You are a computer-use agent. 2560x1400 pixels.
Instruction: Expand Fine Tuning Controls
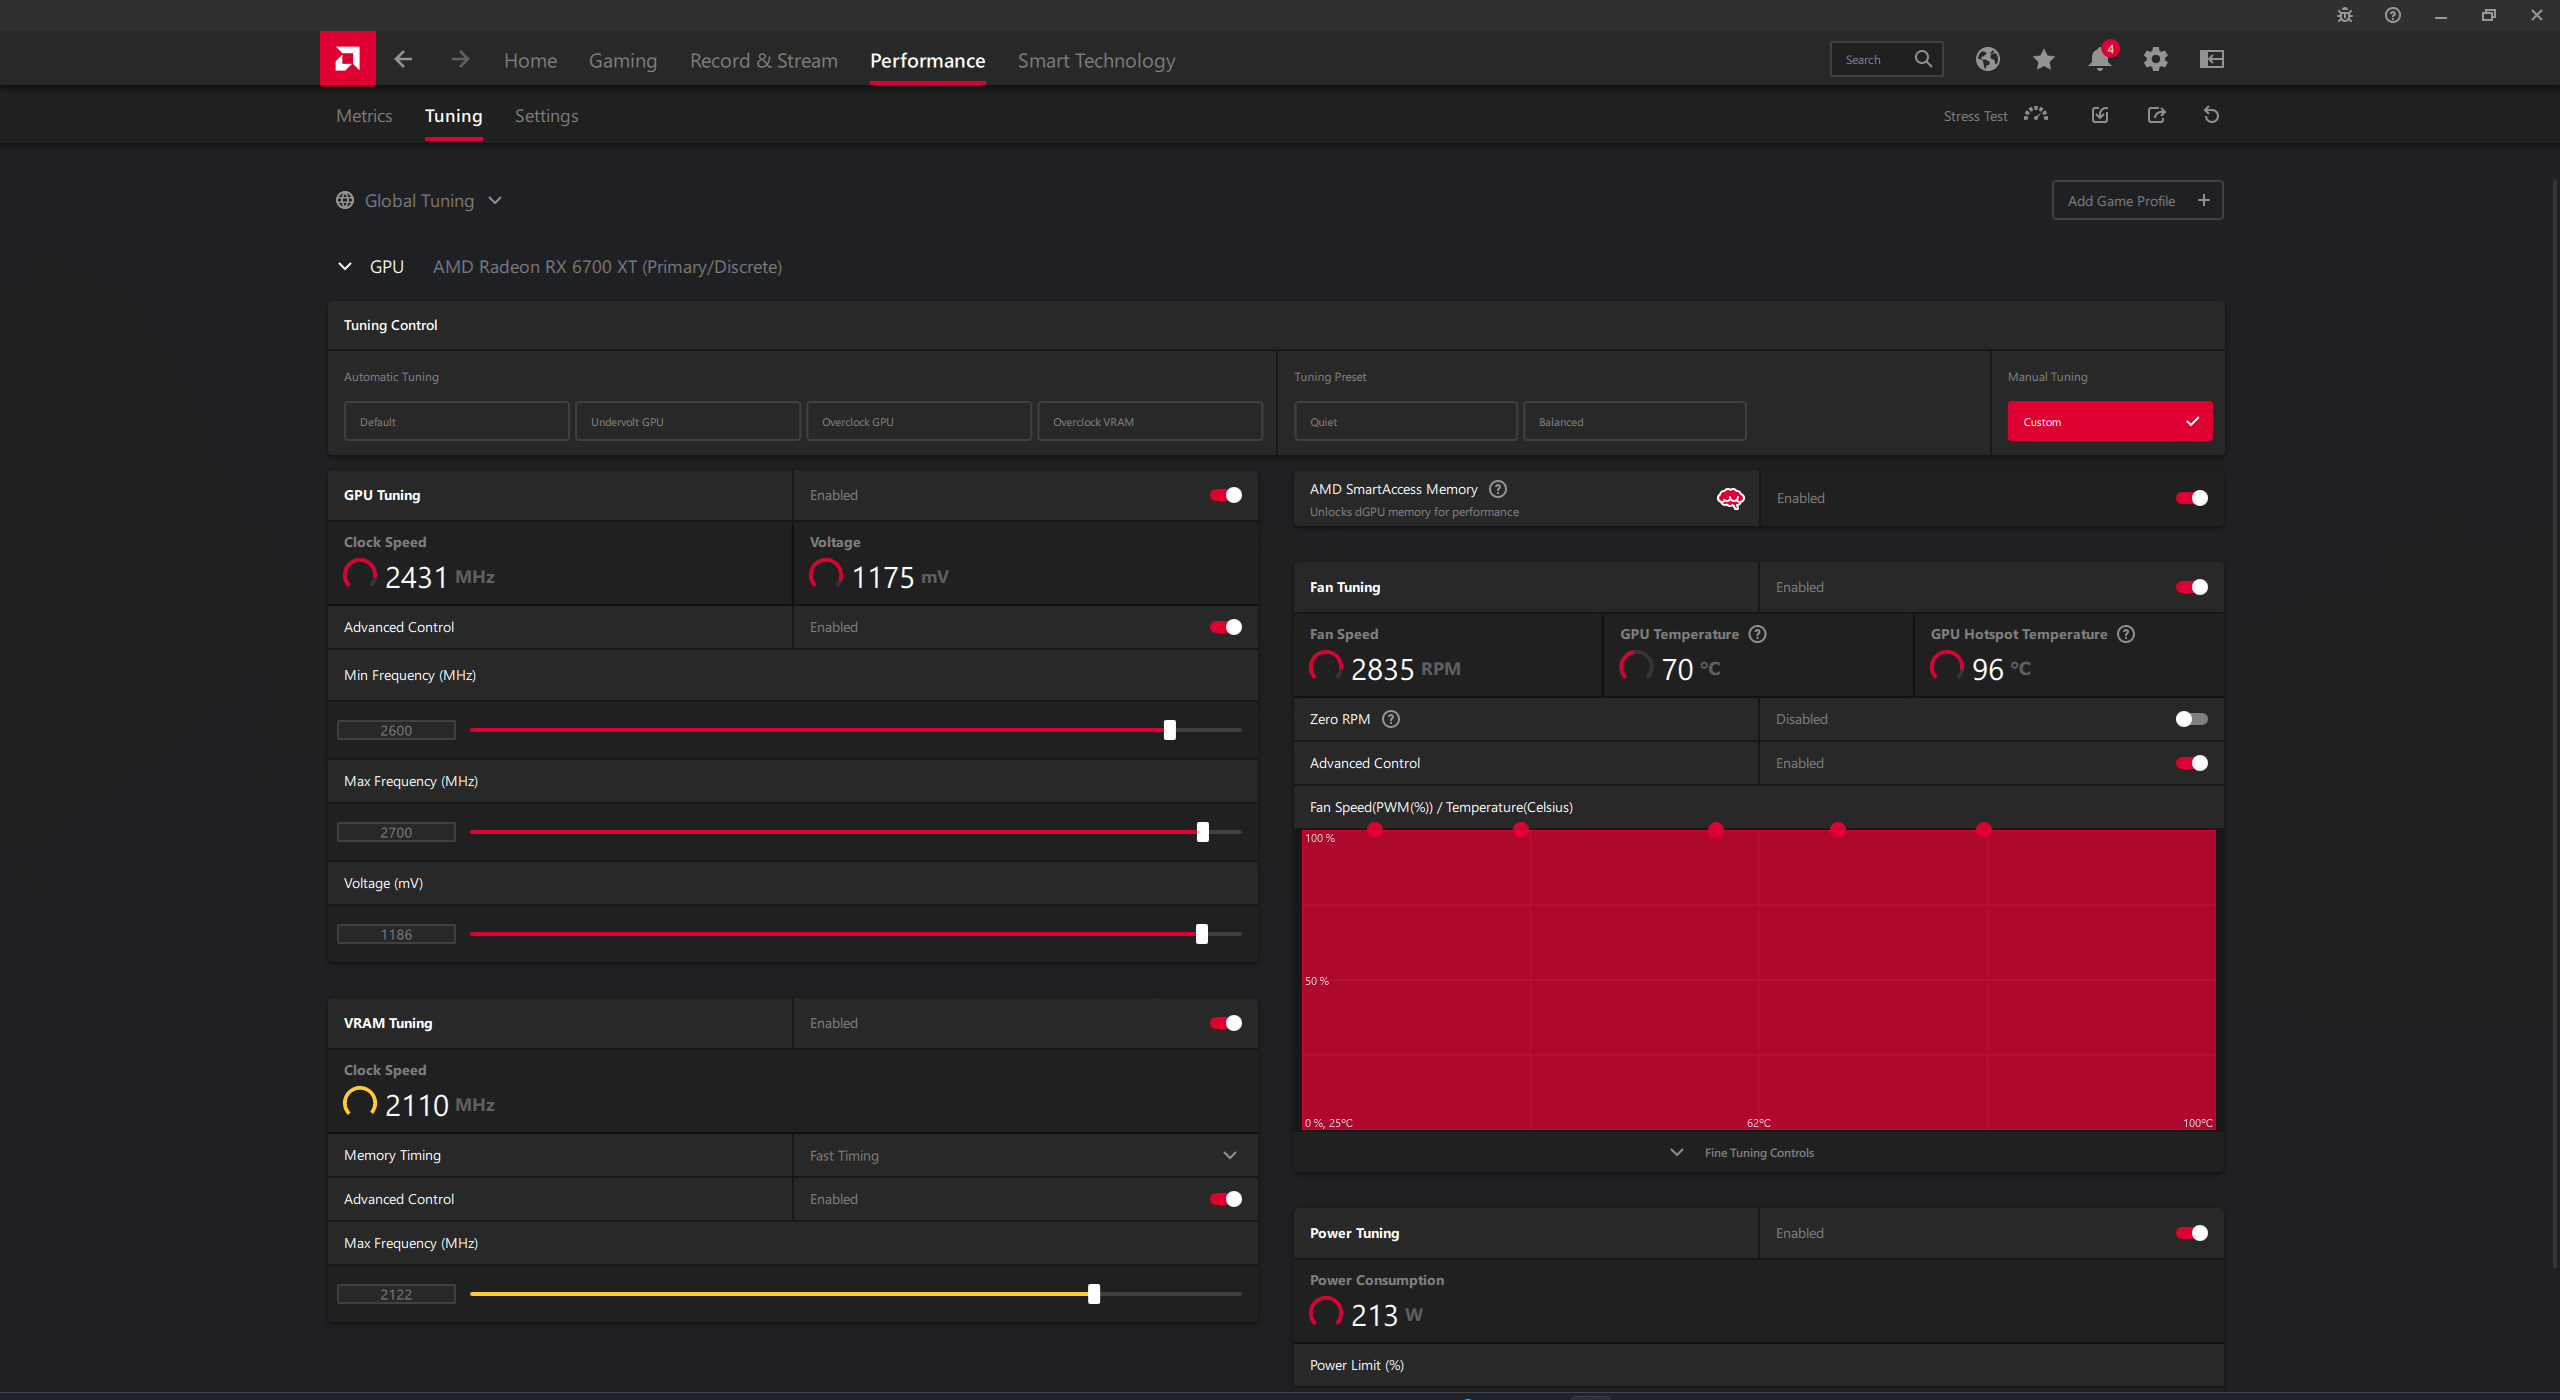pyautogui.click(x=1742, y=1153)
